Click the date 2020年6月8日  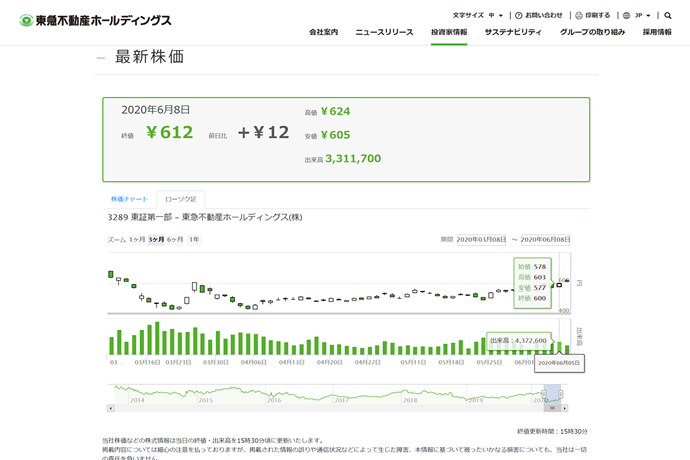[156, 110]
